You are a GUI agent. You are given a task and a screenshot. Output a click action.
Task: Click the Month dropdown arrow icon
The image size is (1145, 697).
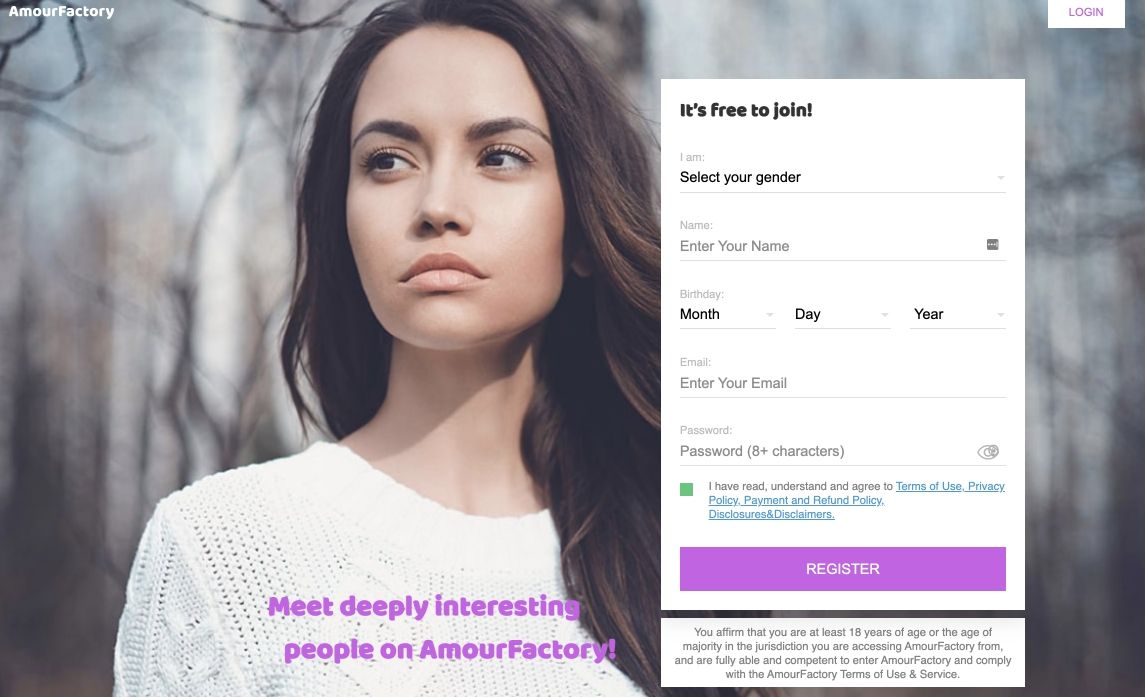pyautogui.click(x=770, y=315)
